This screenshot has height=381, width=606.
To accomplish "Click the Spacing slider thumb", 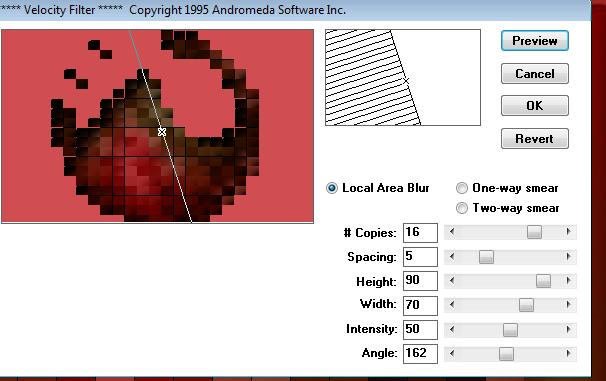I will pyautogui.click(x=486, y=257).
